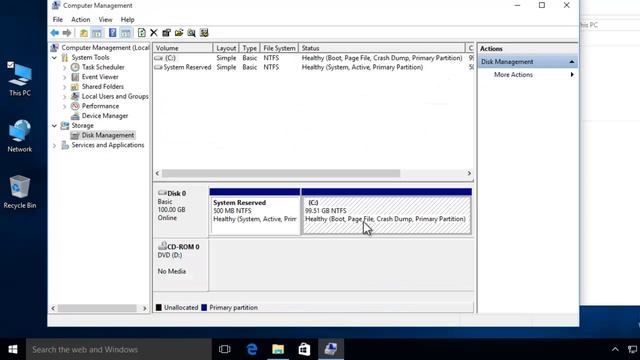
Task: Click the Open folder toolbar icon
Action: tap(179, 33)
